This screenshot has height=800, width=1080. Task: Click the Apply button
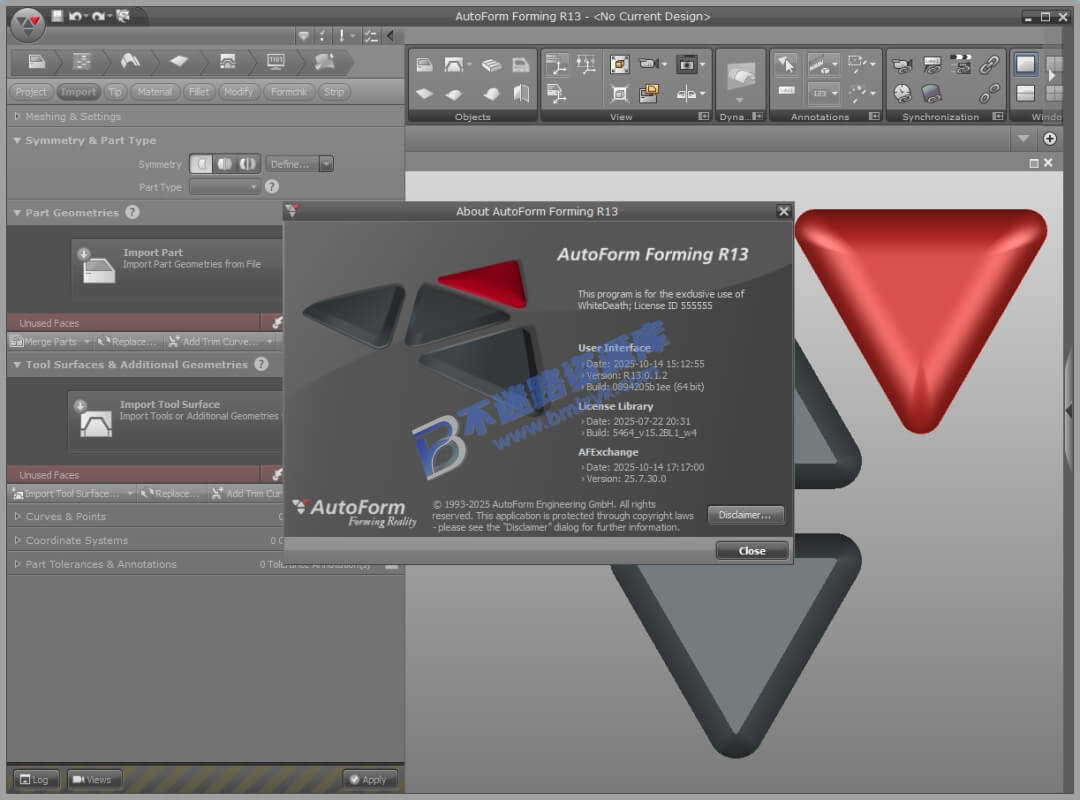[x=369, y=779]
